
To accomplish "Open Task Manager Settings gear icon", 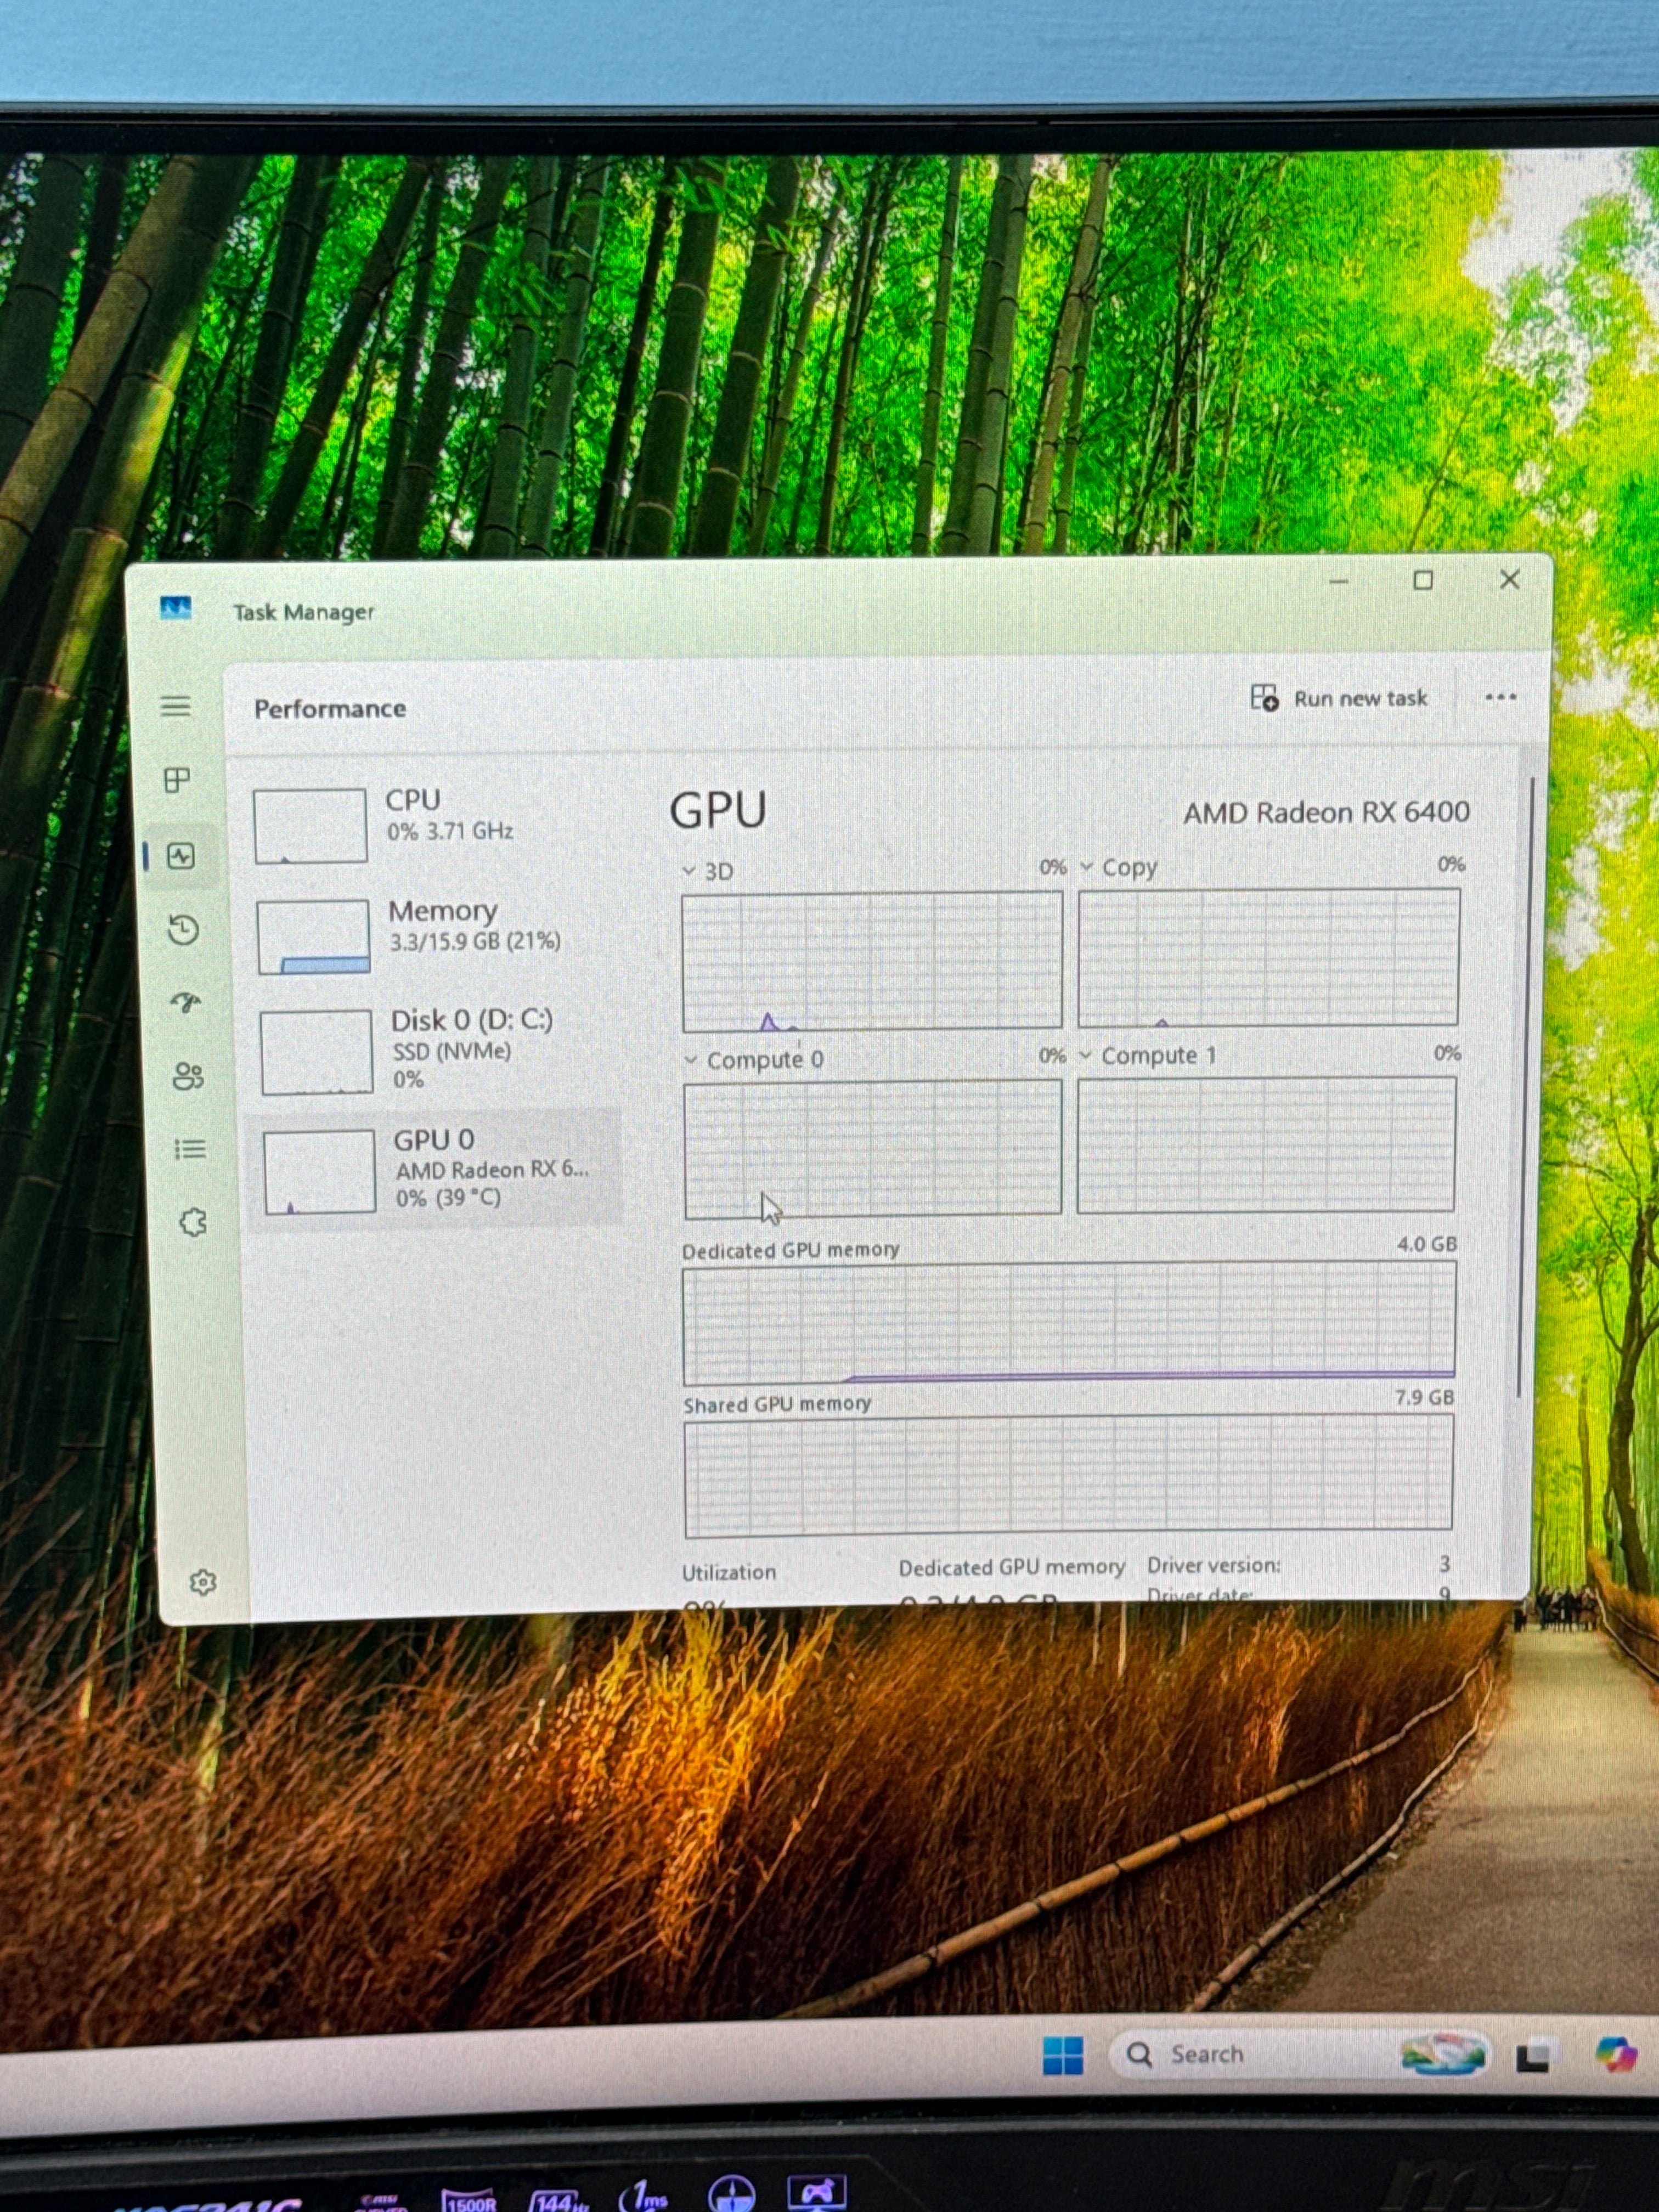I will (203, 1582).
